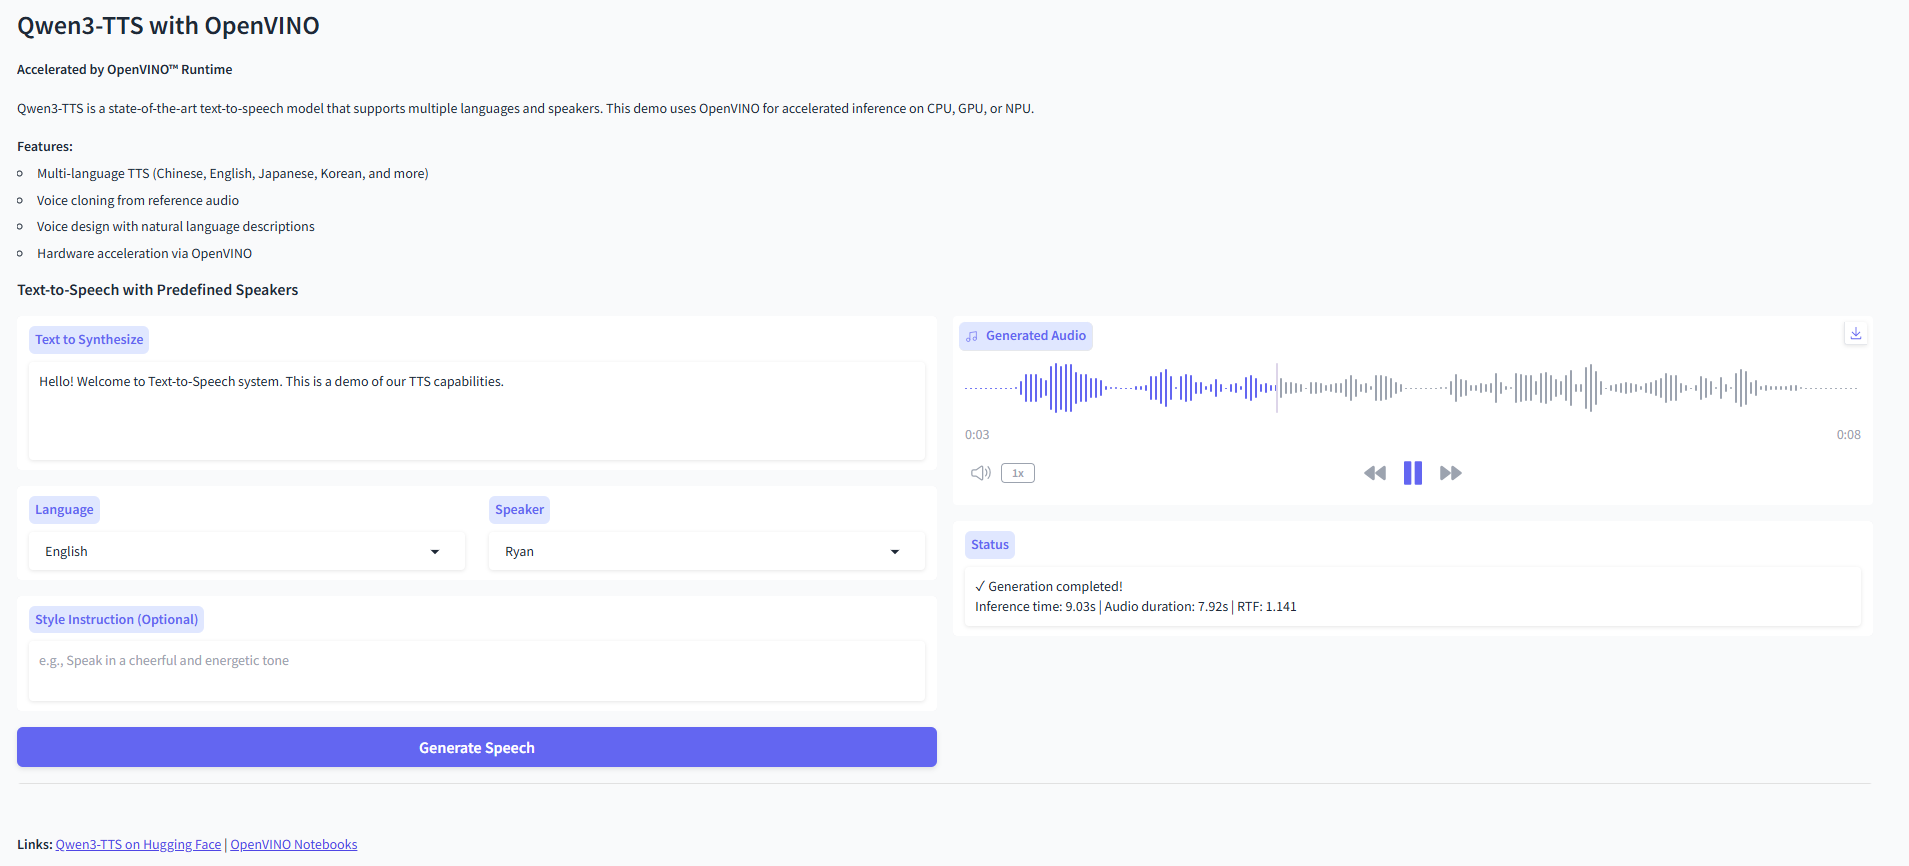Screen dimensions: 1909x866
Task: Click the Language field label
Action: [x=64, y=510]
